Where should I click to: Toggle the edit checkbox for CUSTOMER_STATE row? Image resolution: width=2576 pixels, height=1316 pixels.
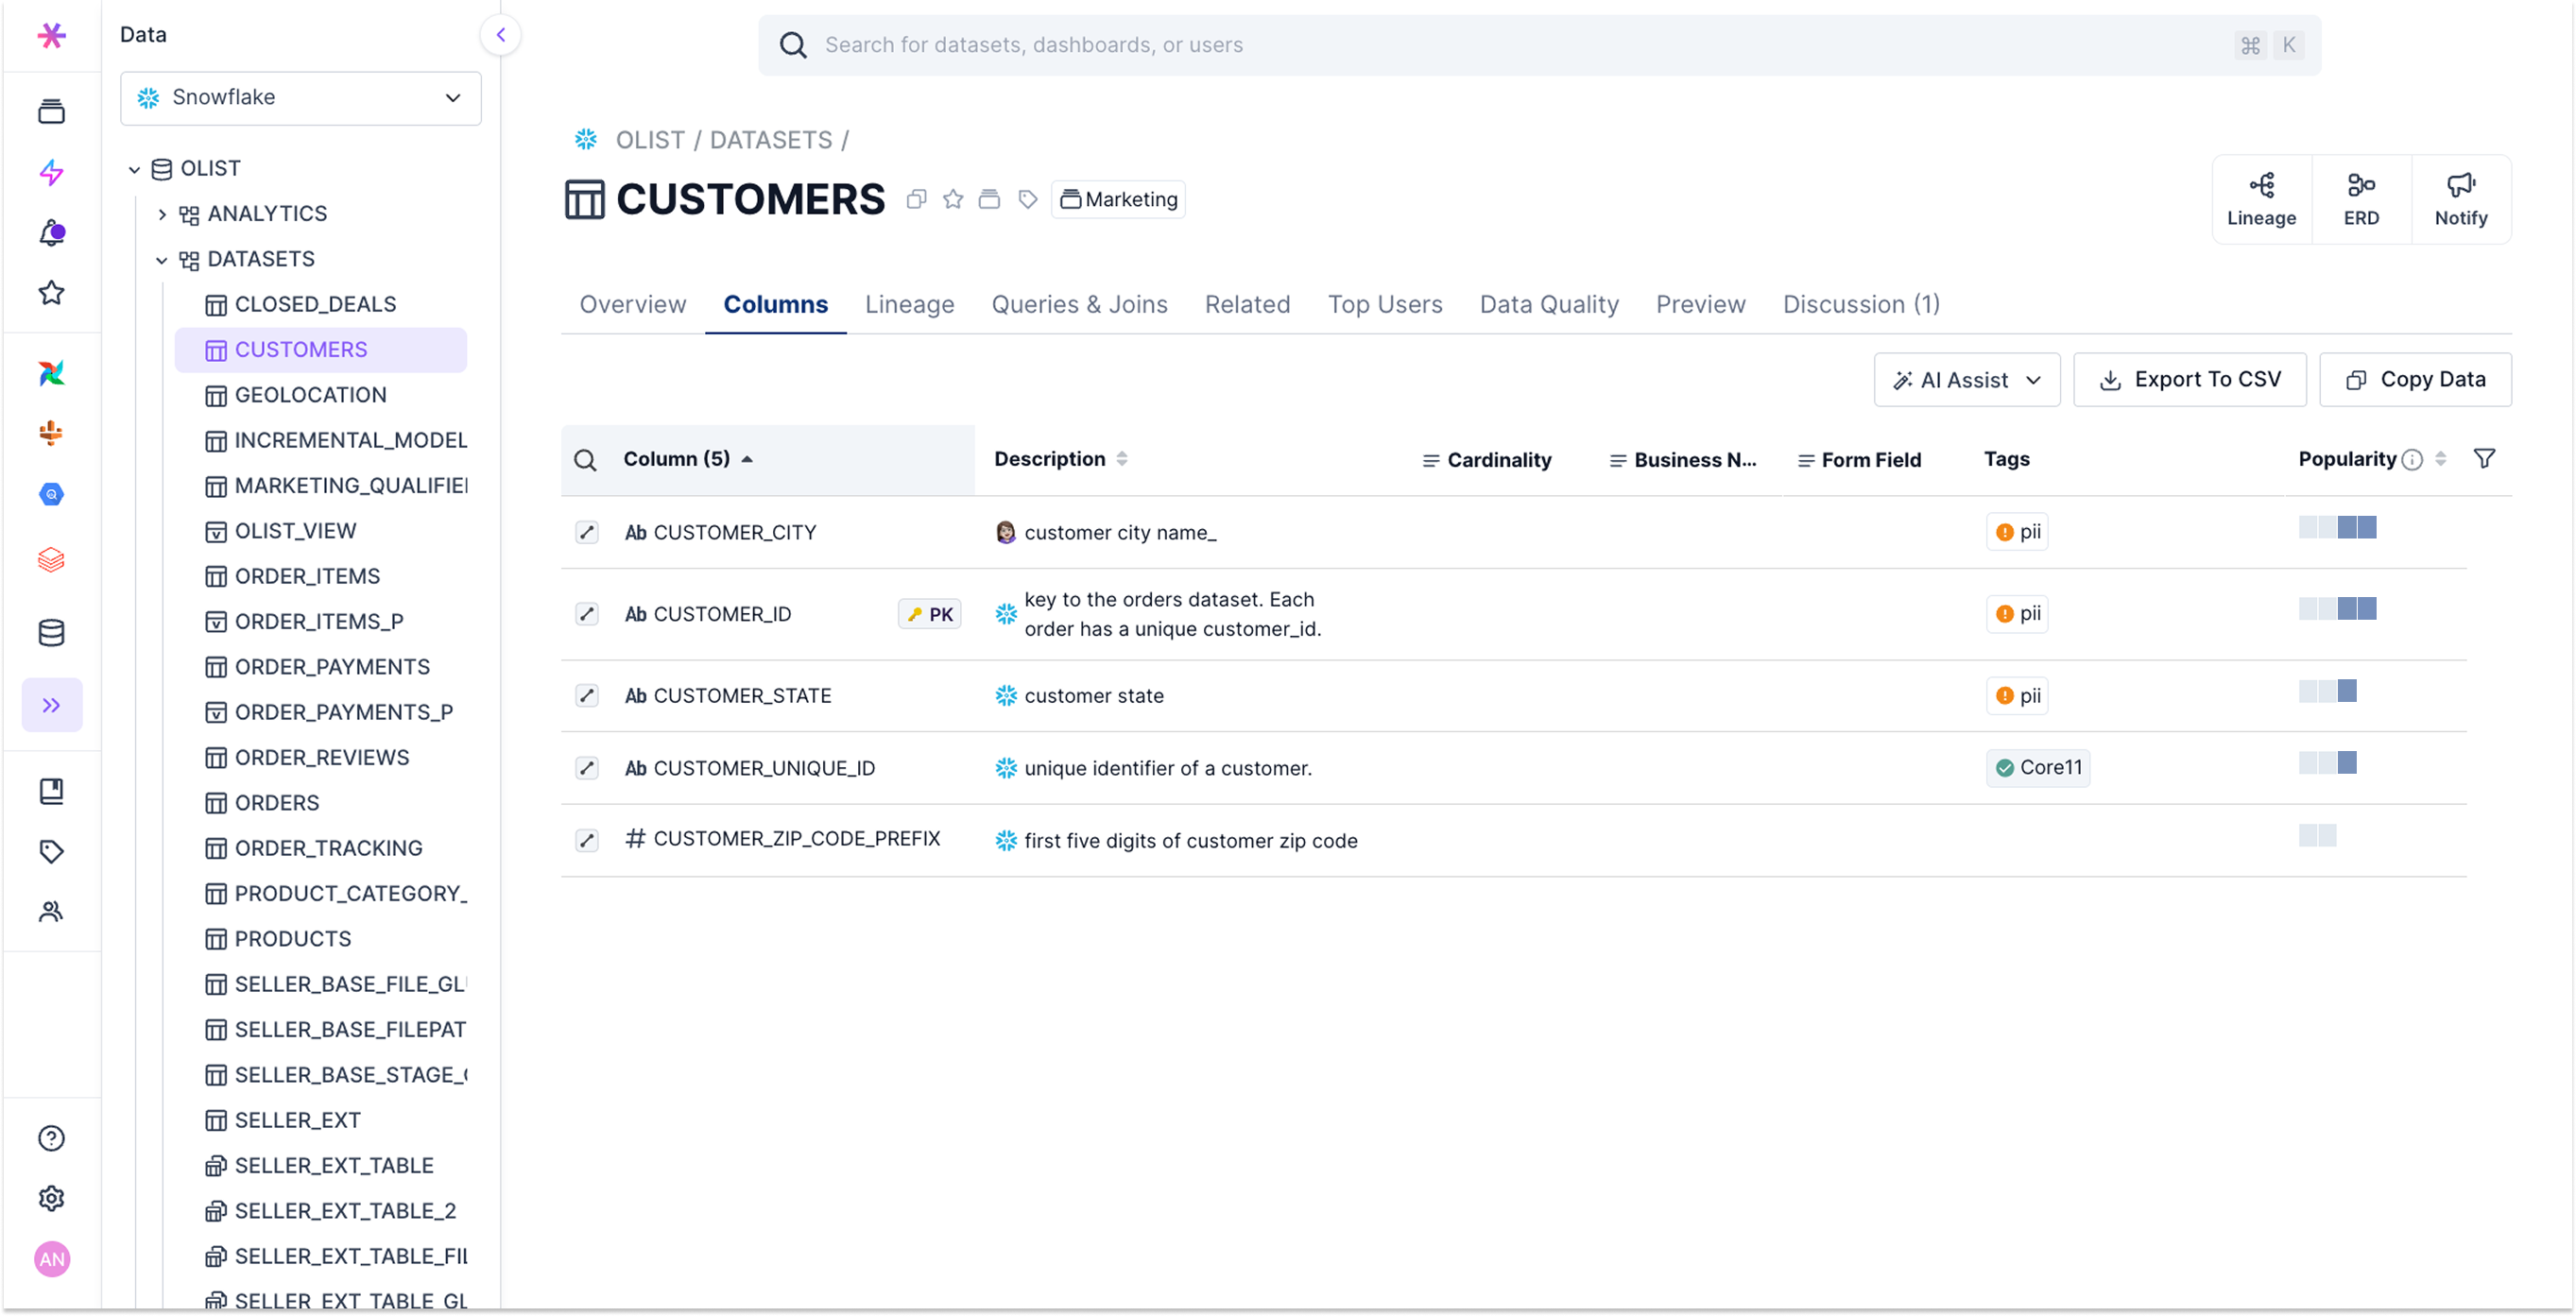pyautogui.click(x=587, y=695)
